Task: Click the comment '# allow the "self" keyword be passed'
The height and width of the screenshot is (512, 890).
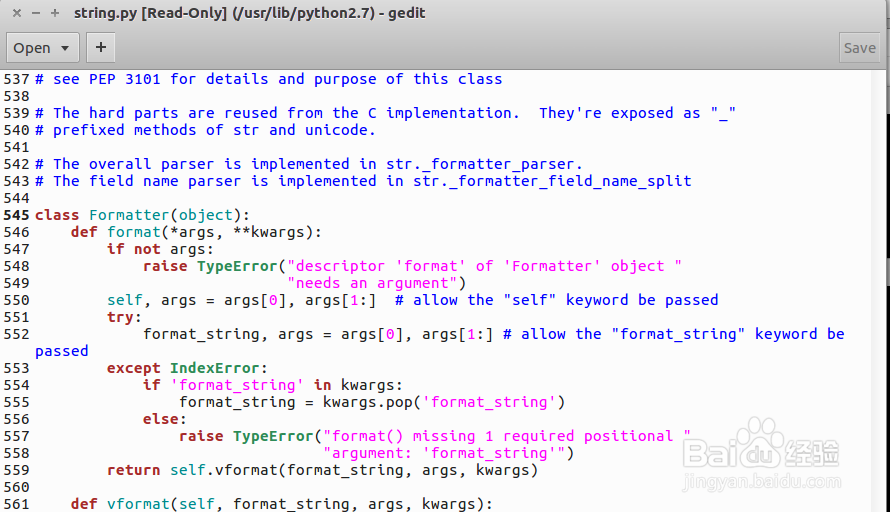Action: [x=557, y=300]
